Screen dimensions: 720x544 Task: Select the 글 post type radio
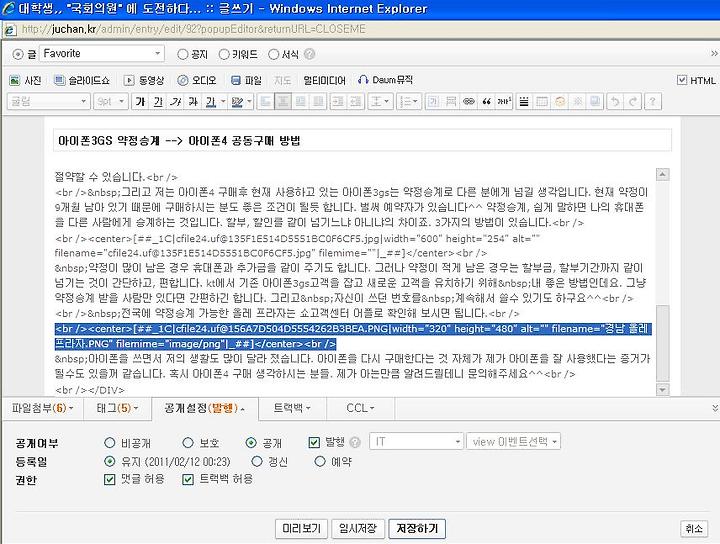click(x=17, y=54)
